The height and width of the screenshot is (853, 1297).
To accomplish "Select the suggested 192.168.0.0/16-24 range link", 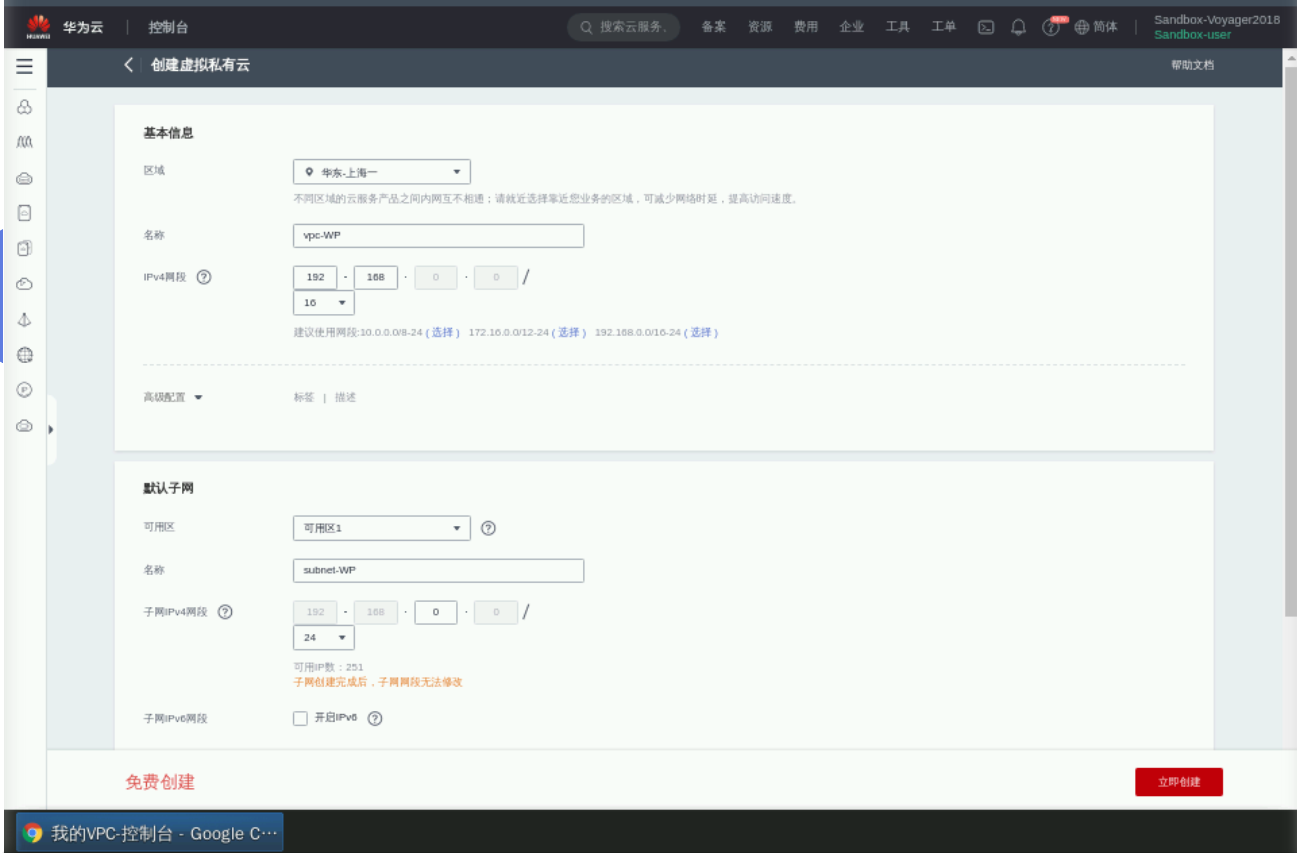I will (x=701, y=332).
